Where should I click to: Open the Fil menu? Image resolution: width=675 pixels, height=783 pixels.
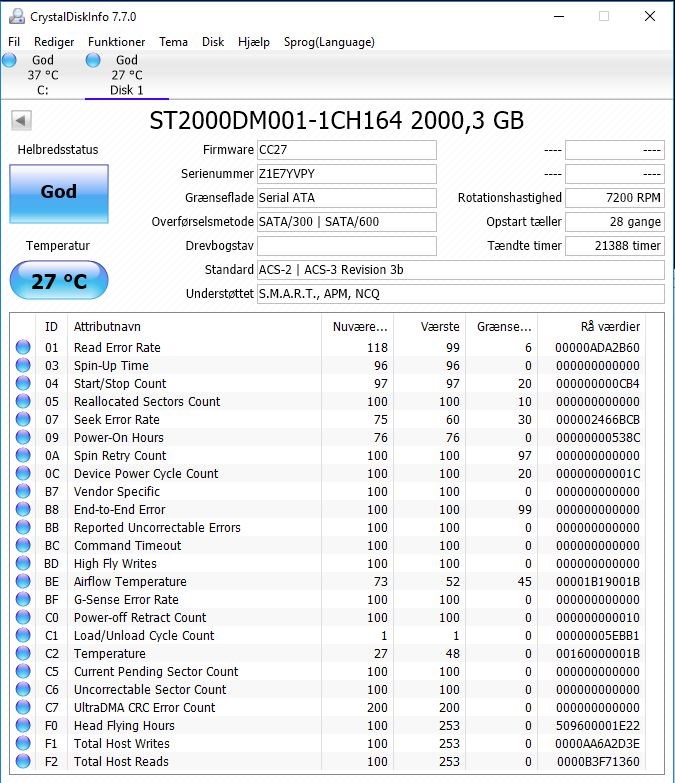[14, 42]
